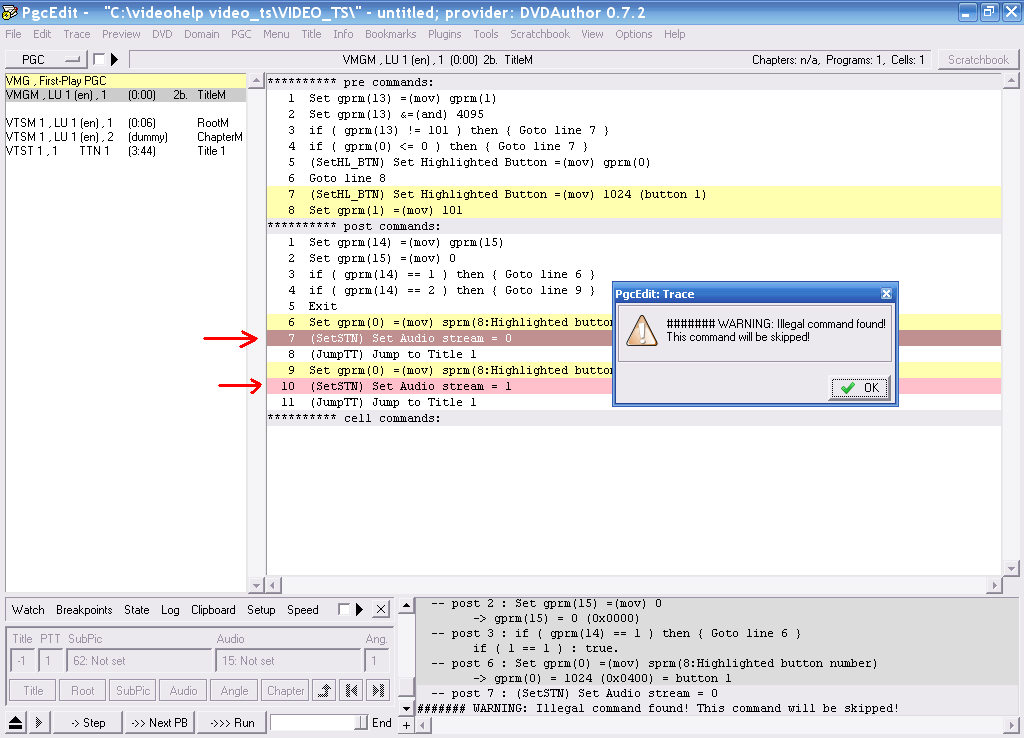Click the Root remote button
Image resolution: width=1024 pixels, height=738 pixels.
point(82,690)
